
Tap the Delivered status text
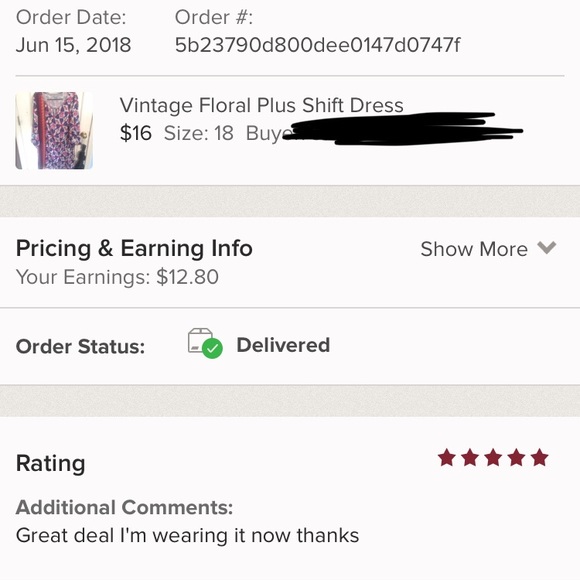tap(283, 345)
